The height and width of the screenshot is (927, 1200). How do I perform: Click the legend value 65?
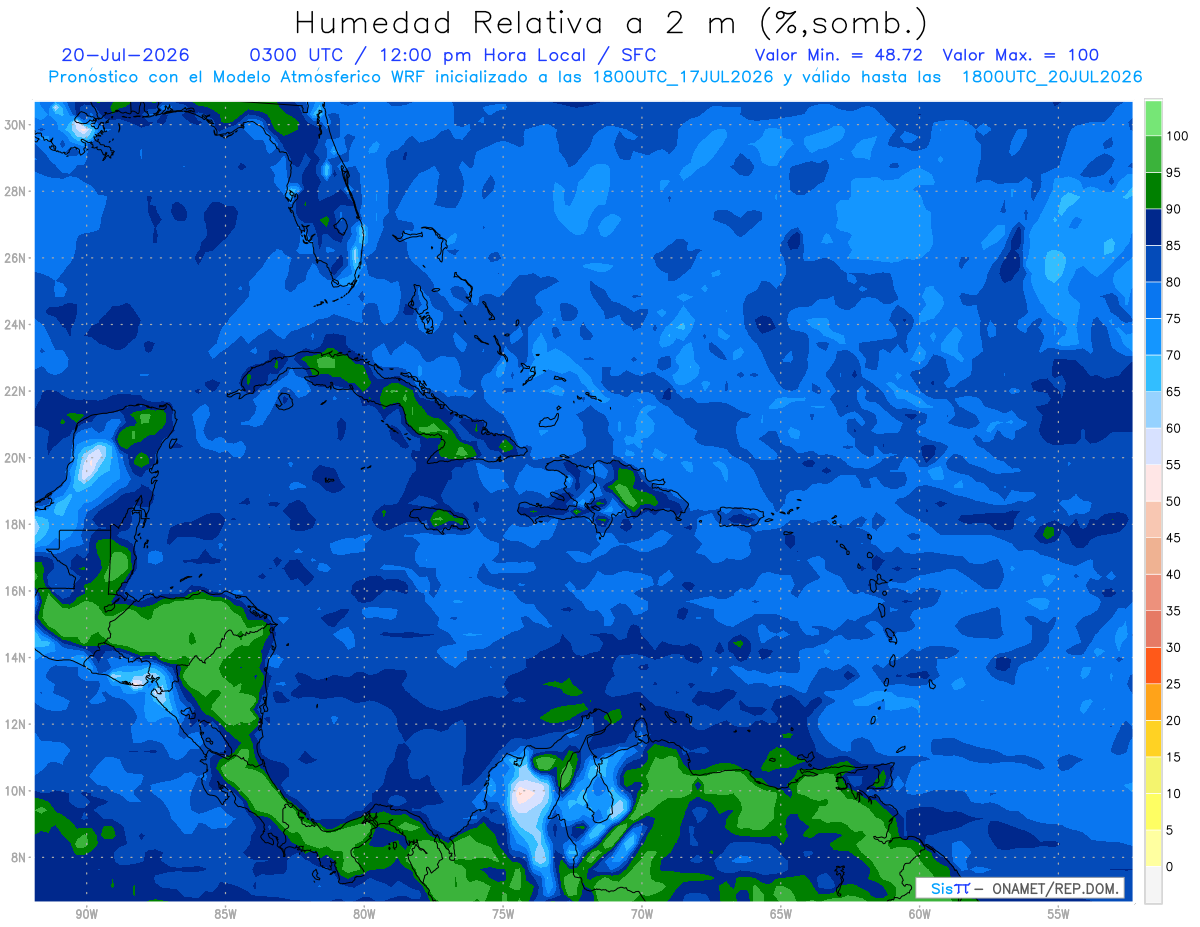pyautogui.click(x=1173, y=392)
